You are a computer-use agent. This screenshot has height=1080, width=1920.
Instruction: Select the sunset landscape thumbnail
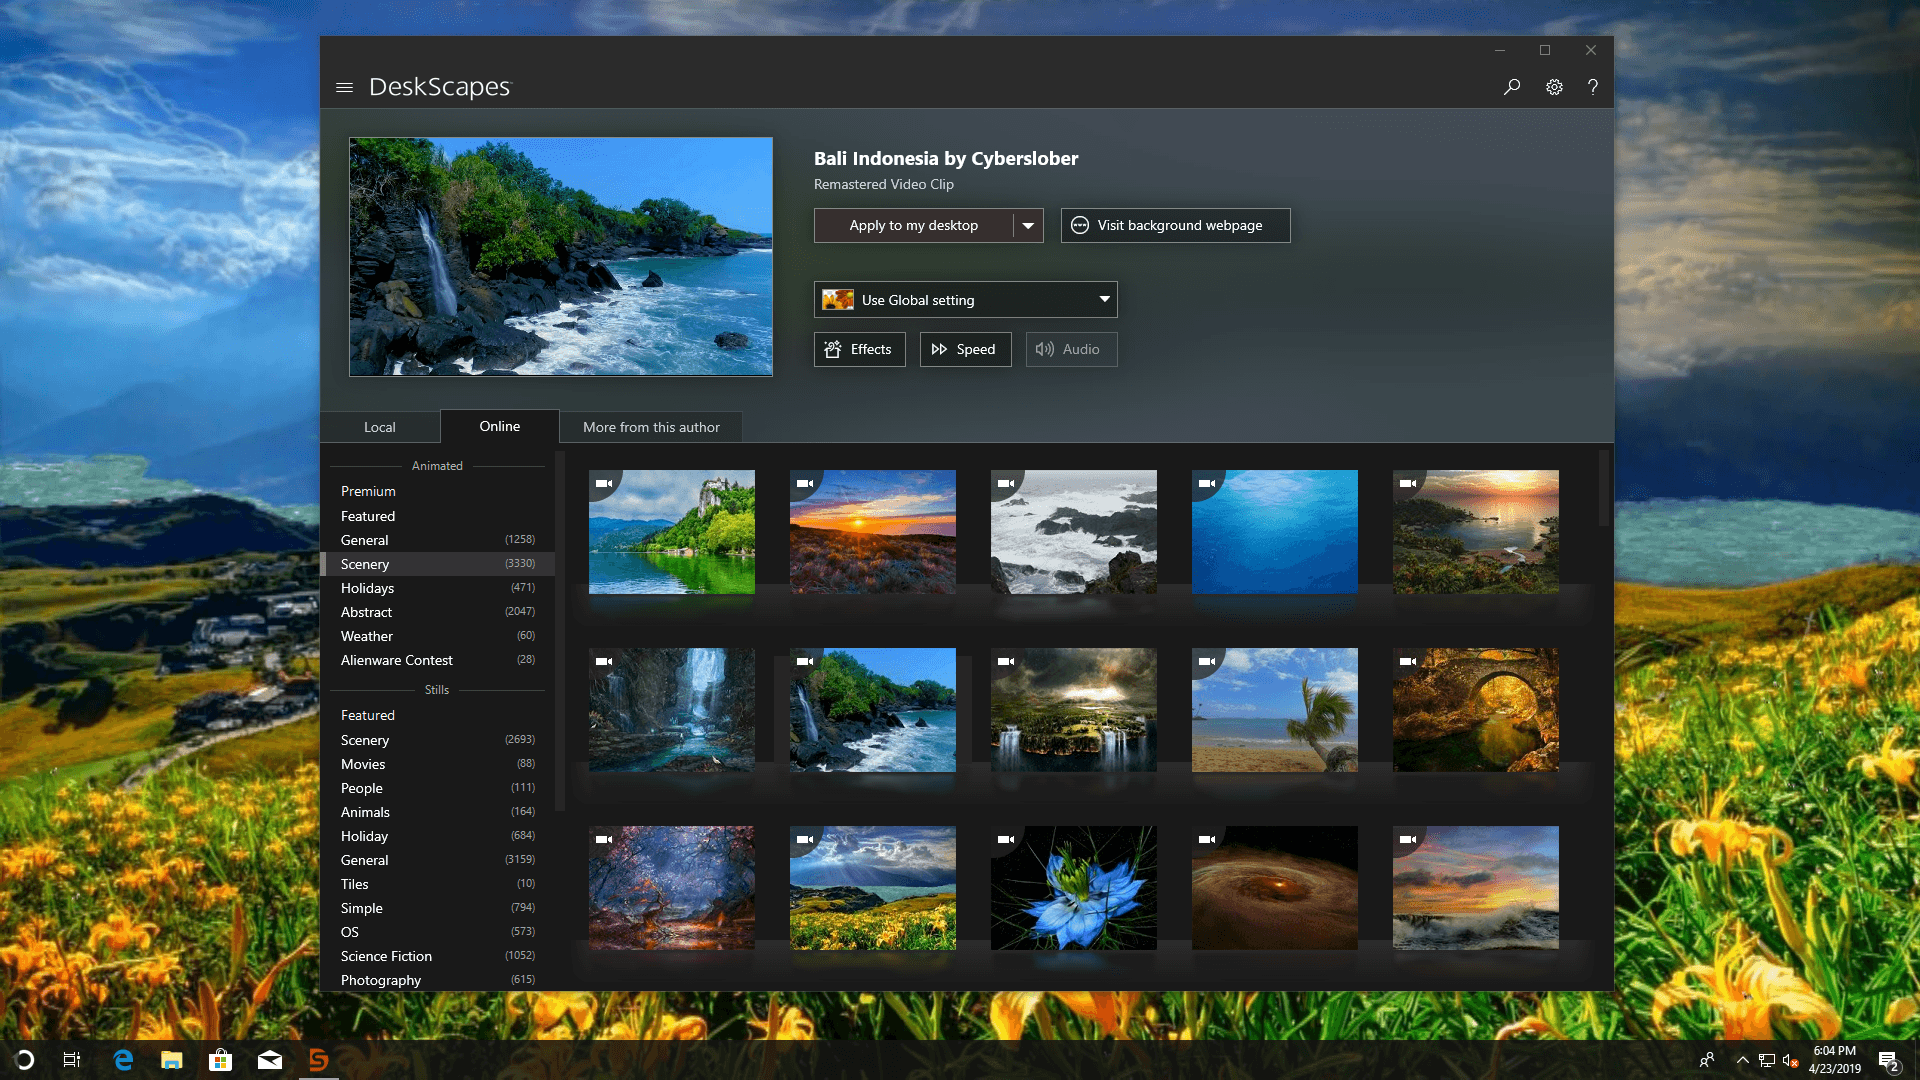point(873,531)
